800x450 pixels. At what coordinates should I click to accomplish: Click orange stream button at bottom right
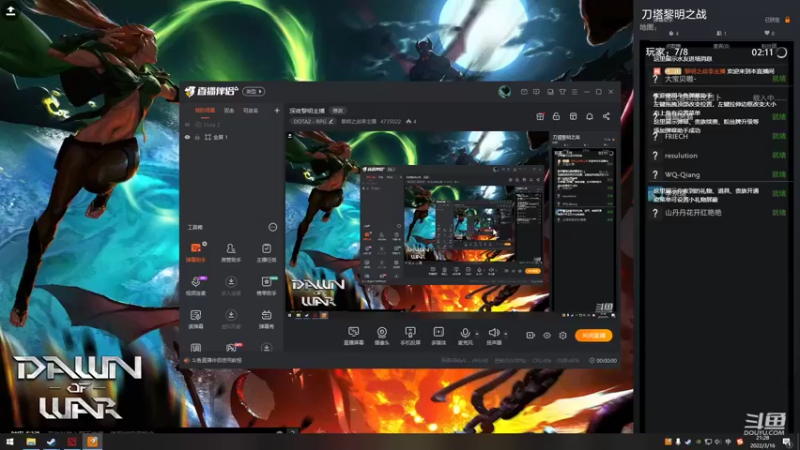click(x=593, y=335)
